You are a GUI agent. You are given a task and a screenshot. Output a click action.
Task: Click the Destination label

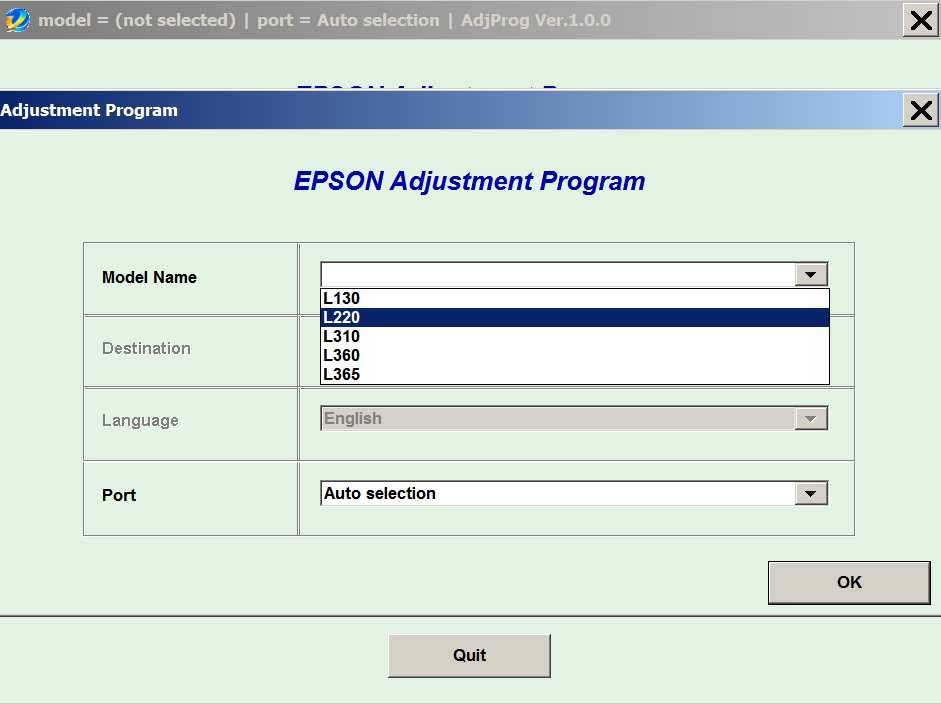(x=146, y=349)
